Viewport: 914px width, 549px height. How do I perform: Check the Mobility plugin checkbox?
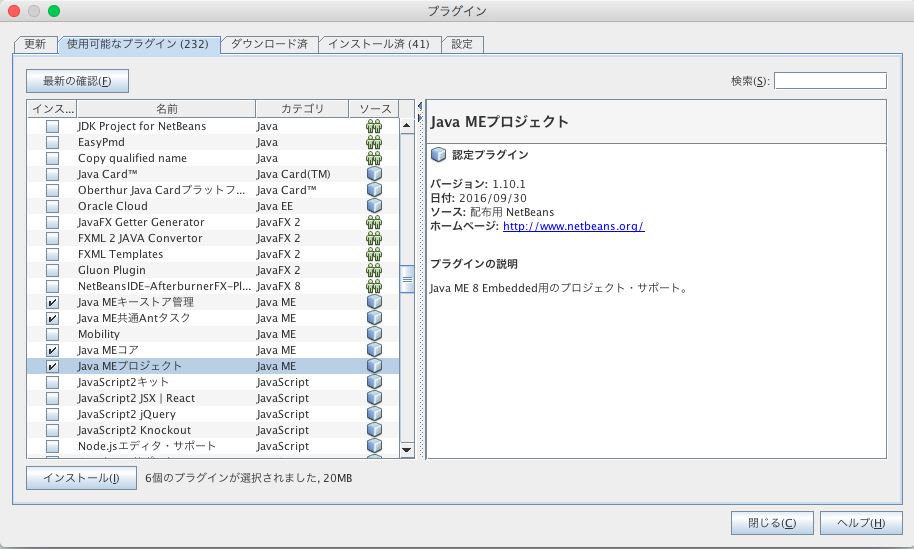[x=52, y=335]
